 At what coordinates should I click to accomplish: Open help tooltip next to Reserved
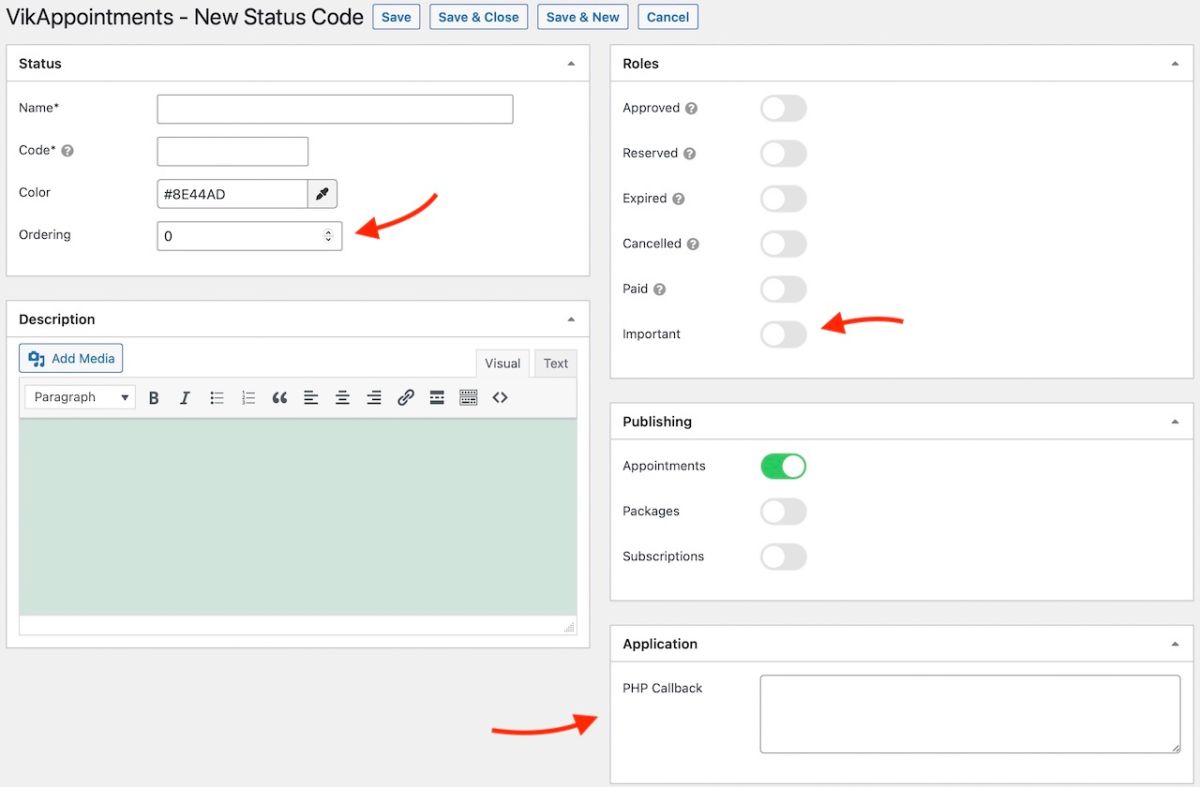click(689, 154)
